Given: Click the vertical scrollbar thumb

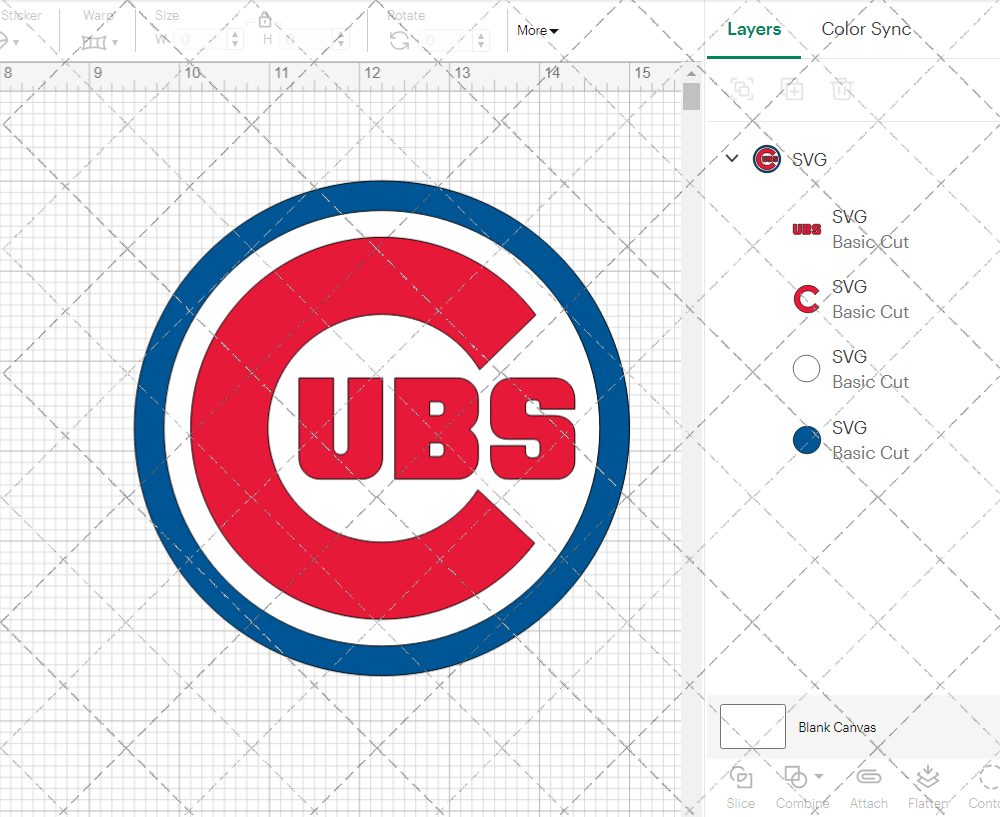Looking at the screenshot, I should (691, 96).
